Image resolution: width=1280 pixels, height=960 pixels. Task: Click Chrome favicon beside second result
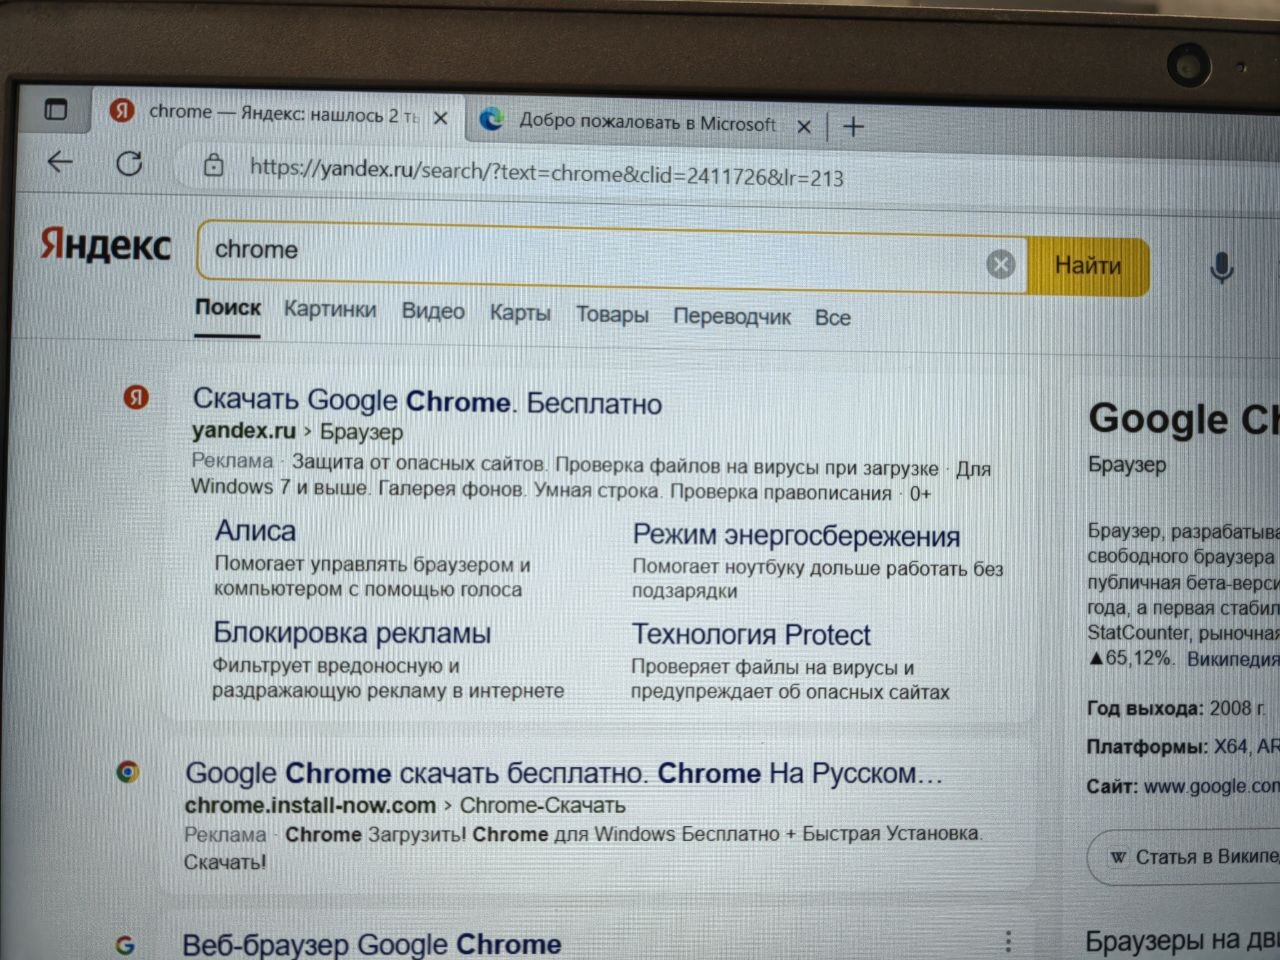click(x=128, y=772)
